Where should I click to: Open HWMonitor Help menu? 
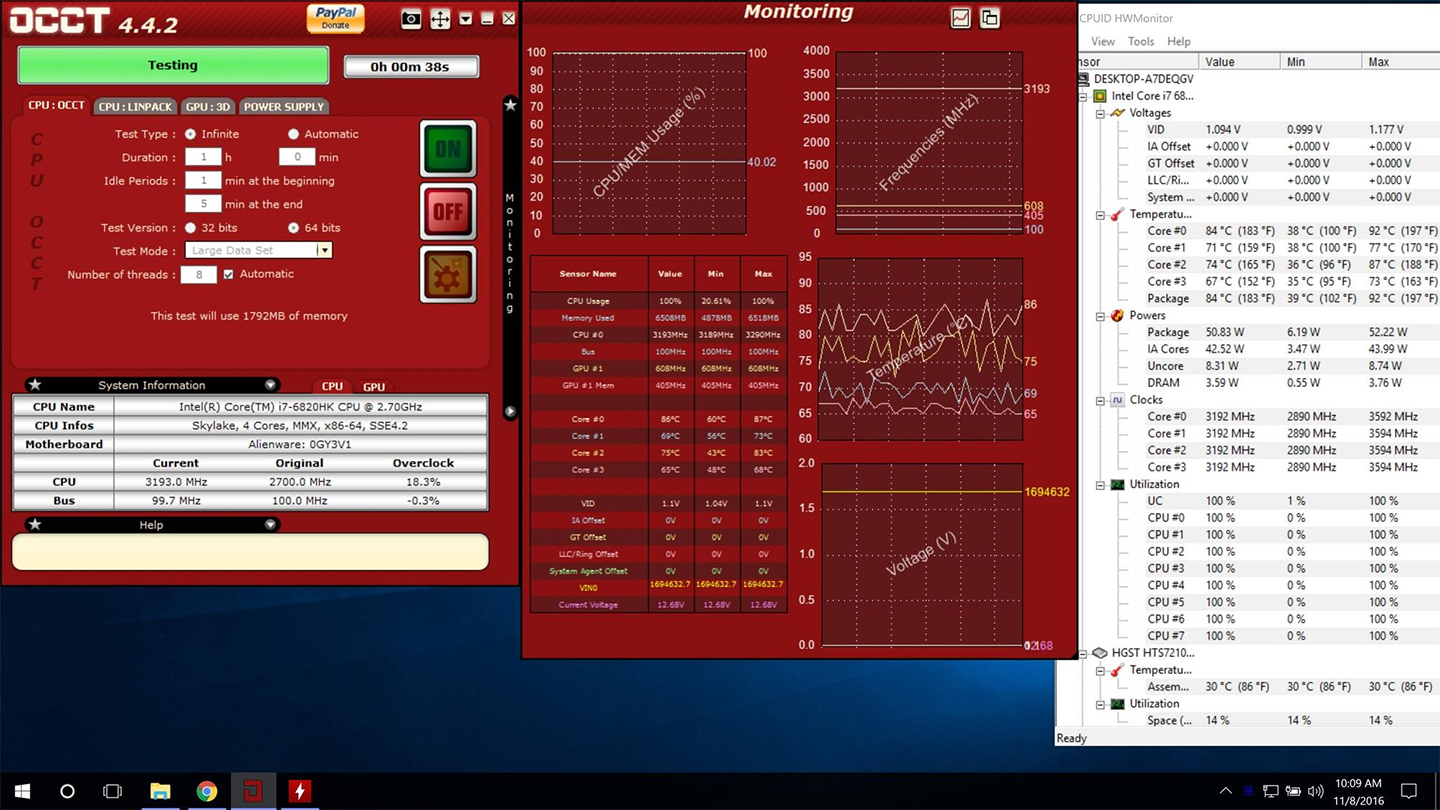1179,41
